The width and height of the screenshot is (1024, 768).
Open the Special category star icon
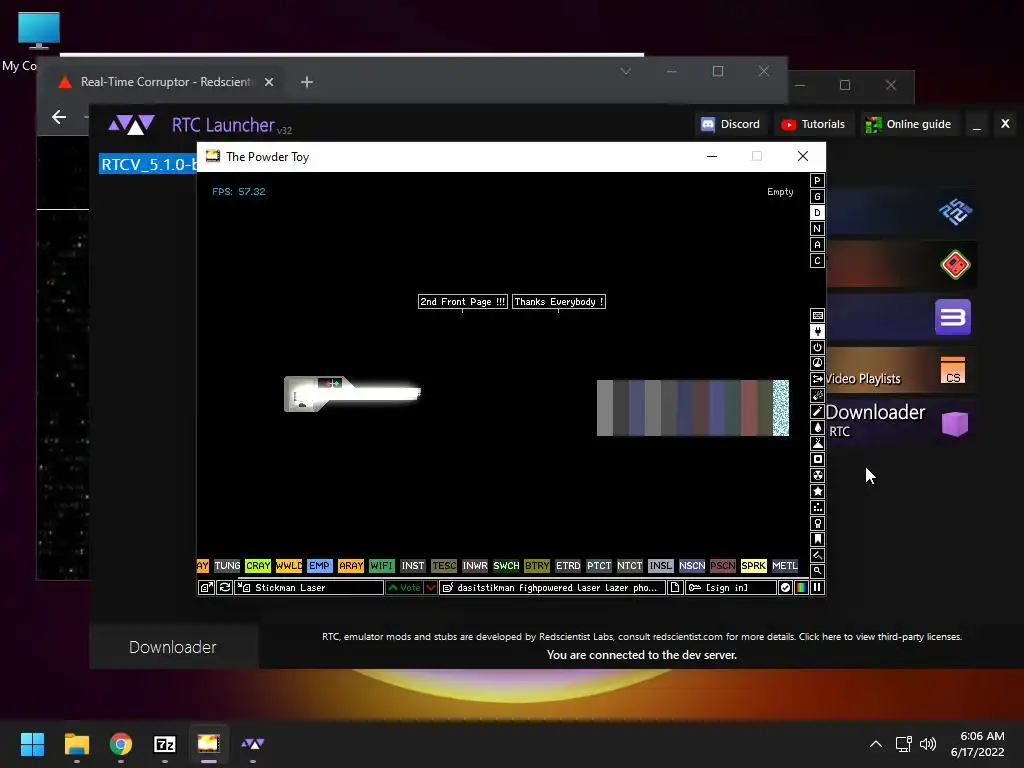click(817, 491)
